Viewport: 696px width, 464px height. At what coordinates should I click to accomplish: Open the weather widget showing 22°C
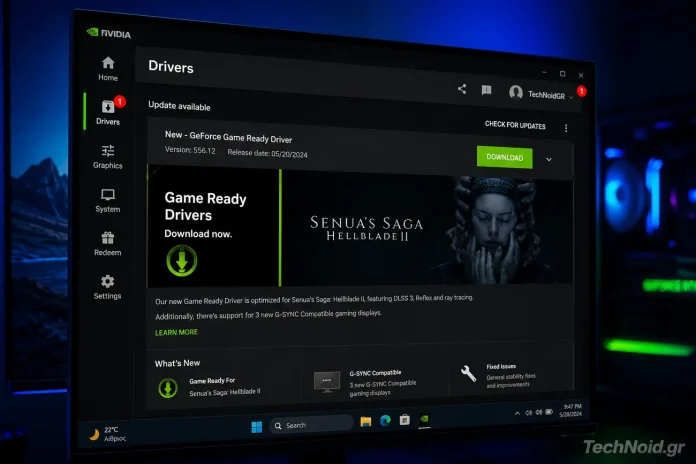click(107, 434)
